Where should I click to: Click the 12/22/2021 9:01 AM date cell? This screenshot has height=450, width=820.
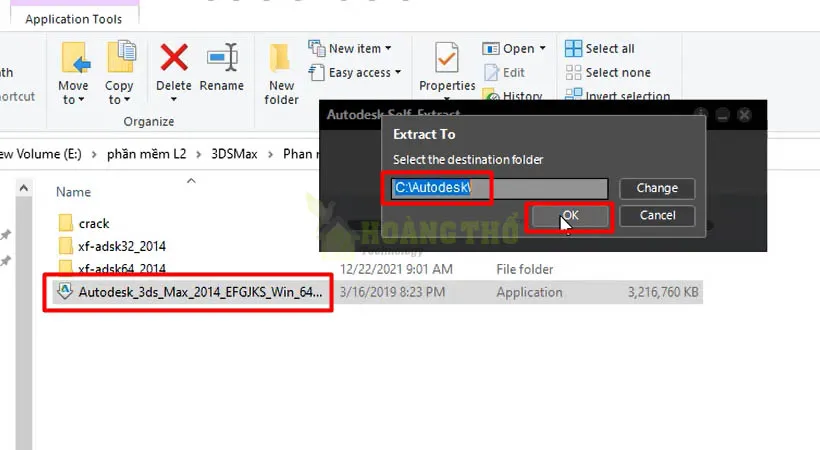pyautogui.click(x=396, y=269)
